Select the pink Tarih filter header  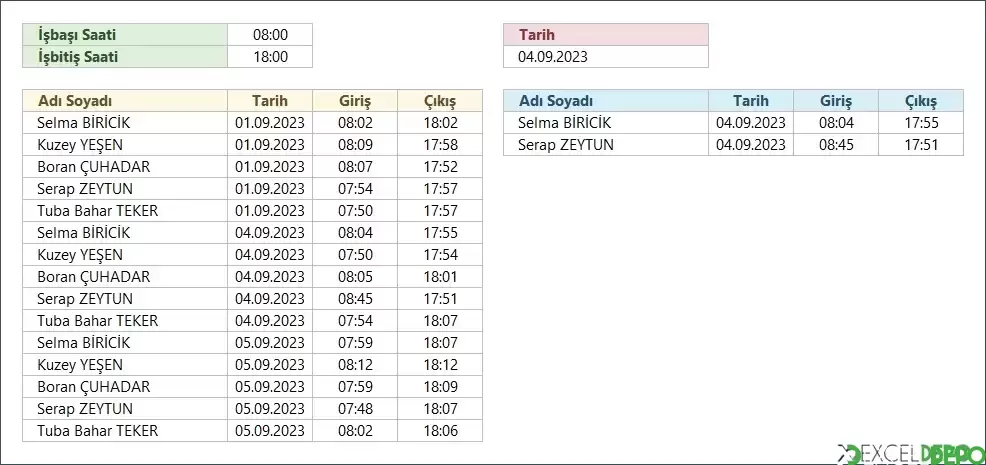coord(606,35)
